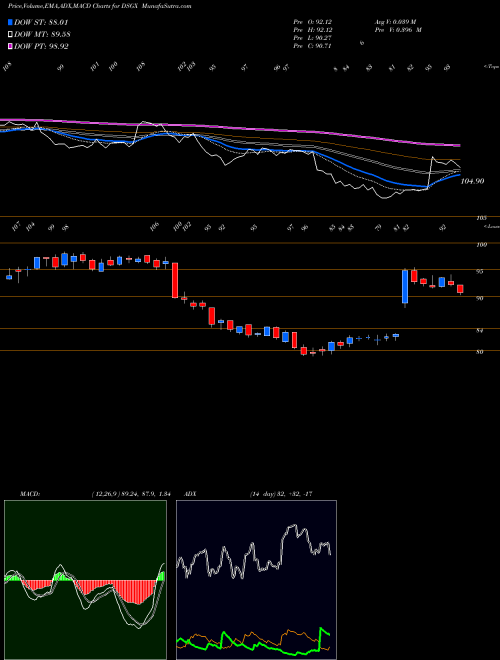Click the blue DOW ST legend swatch
This screenshot has width=500, height=660.
pyautogui.click(x=10, y=22)
